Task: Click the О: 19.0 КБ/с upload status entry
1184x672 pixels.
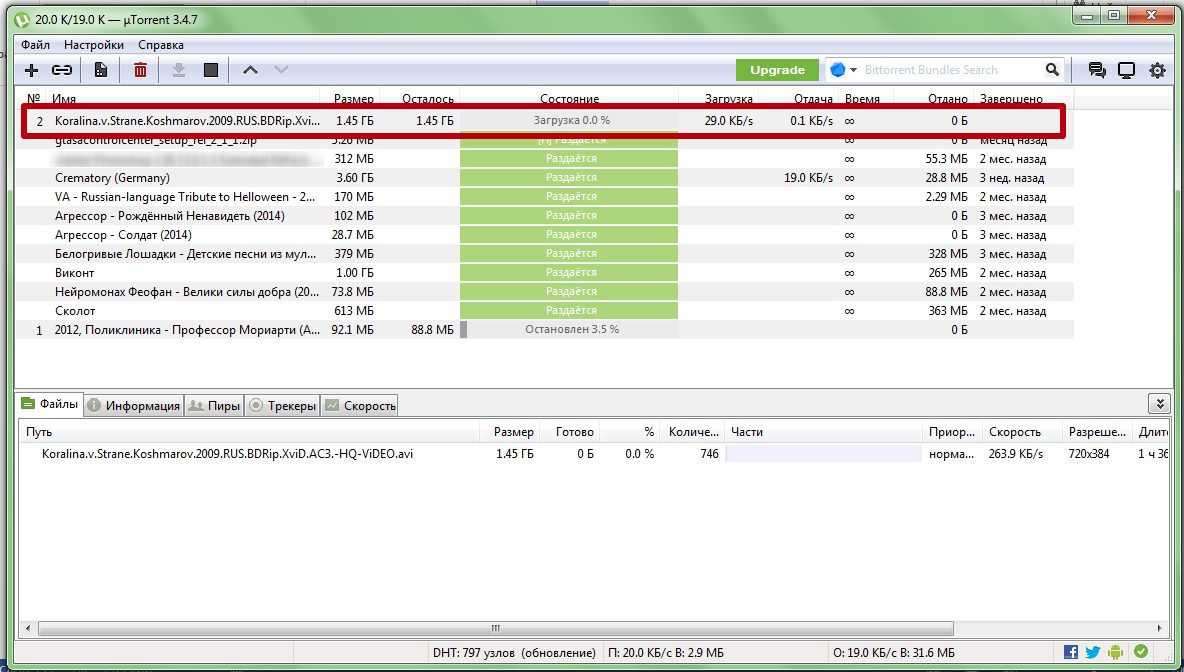Action: 893,652
